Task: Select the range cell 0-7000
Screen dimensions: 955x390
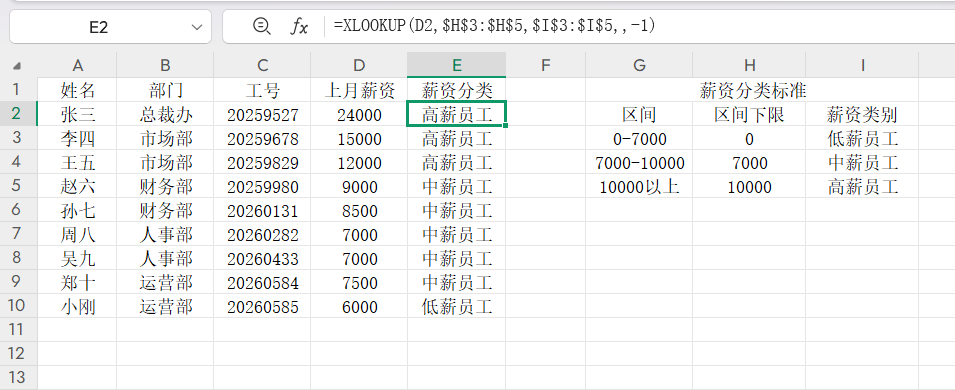Action: pos(639,138)
